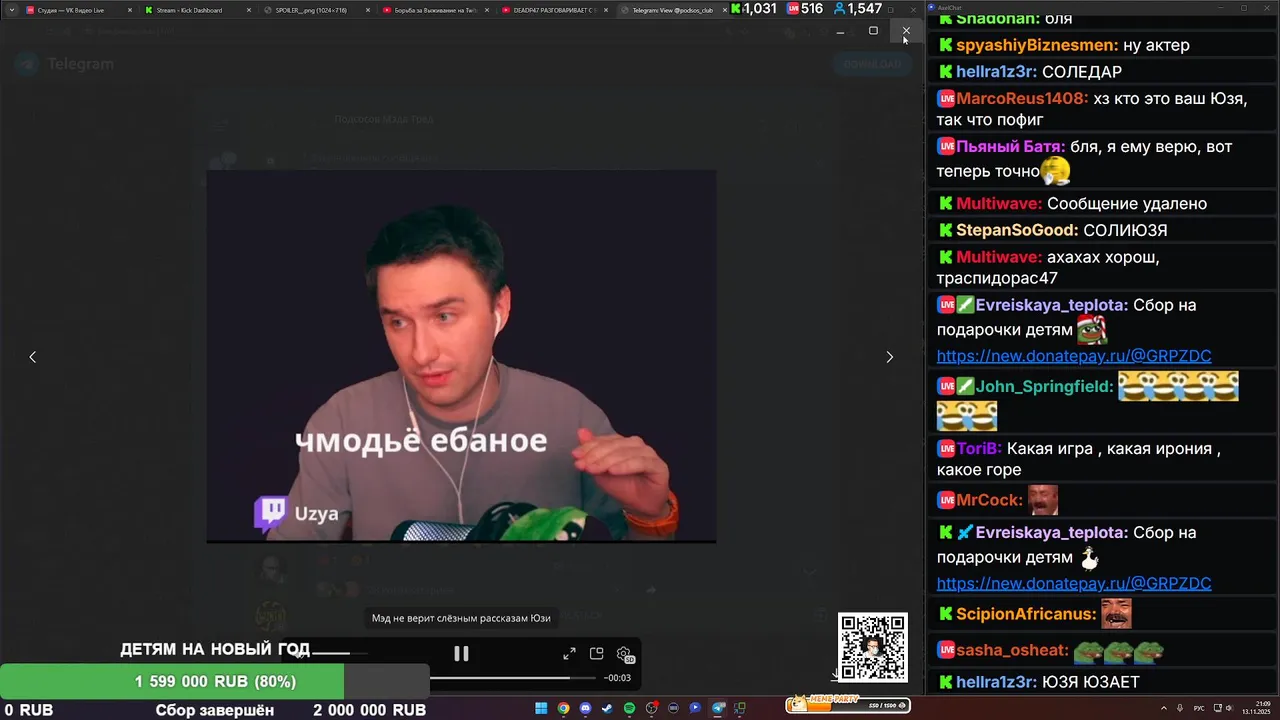Open video quality settings gear (SD)
Image resolution: width=1280 pixels, height=720 pixels.
point(625,654)
